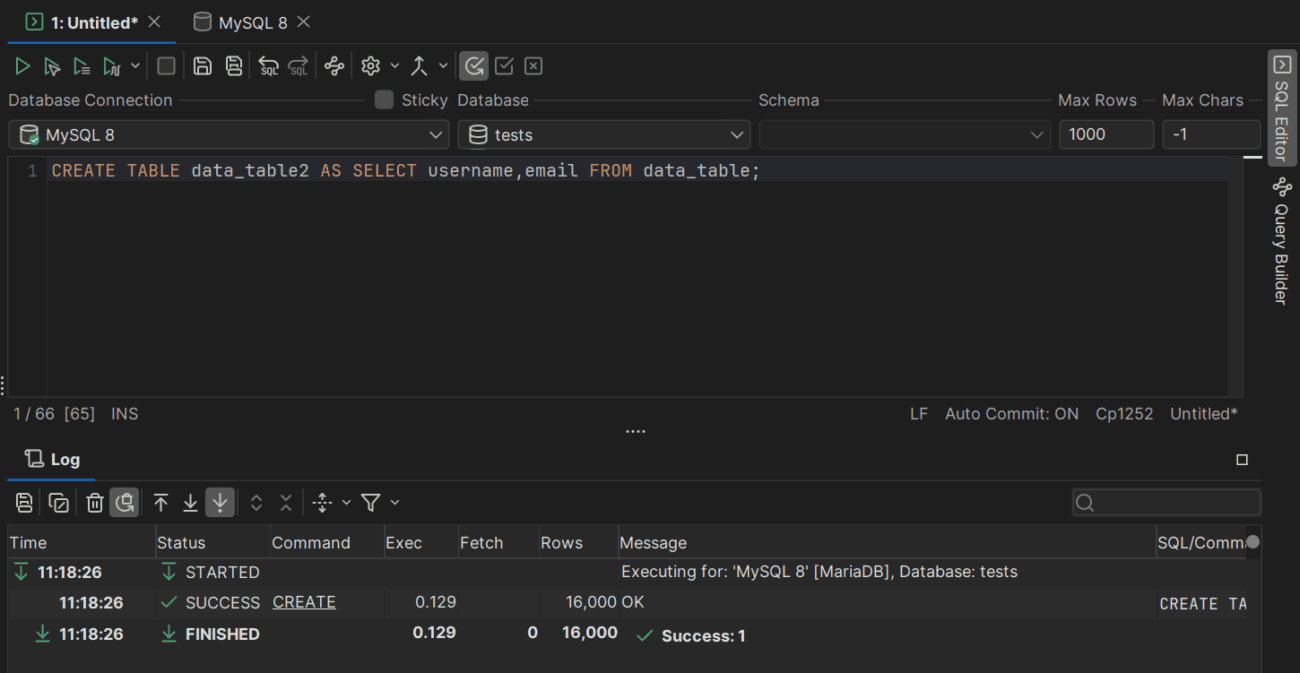The height and width of the screenshot is (673, 1300).
Task: Maximize the Log panel
Action: [1241, 459]
